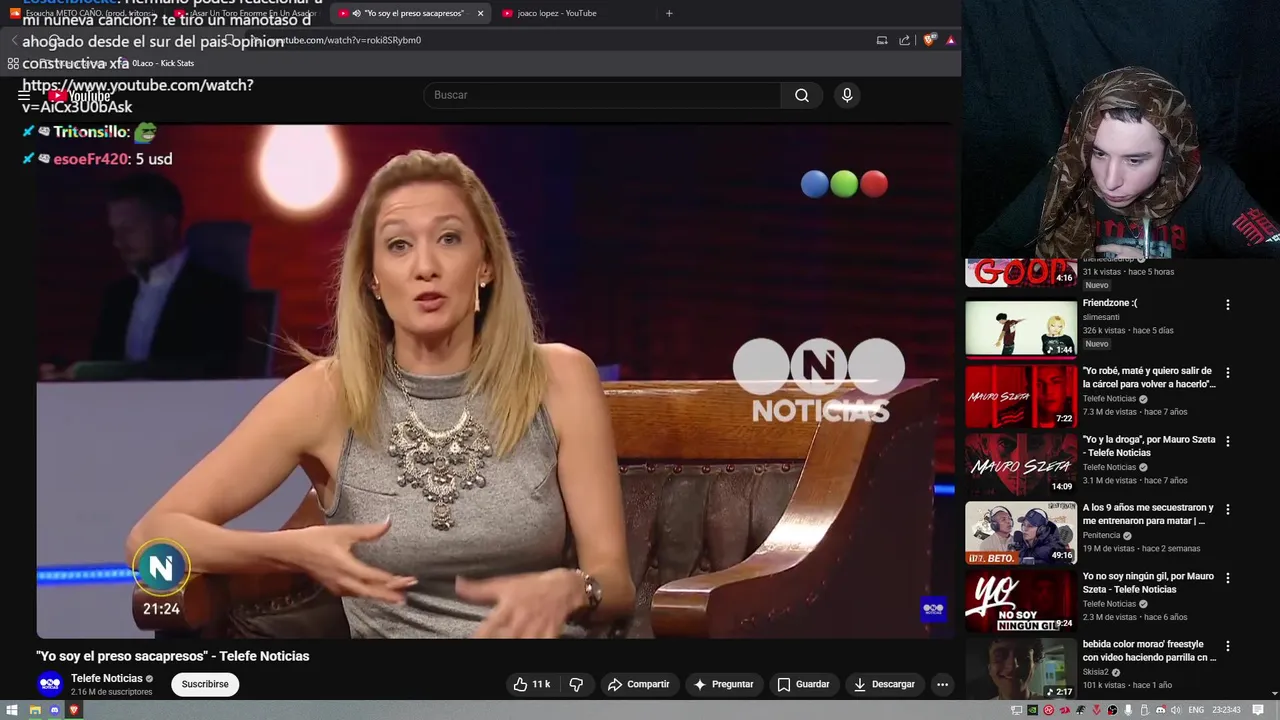Switch to Asar Un Toro Enorme tab
This screenshot has width=1280, height=720.
(x=248, y=13)
